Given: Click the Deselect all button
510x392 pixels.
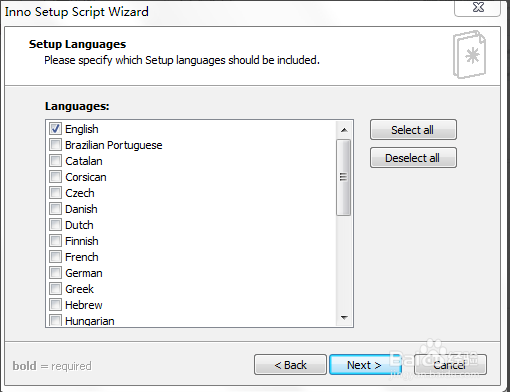Looking at the screenshot, I should pos(413,158).
